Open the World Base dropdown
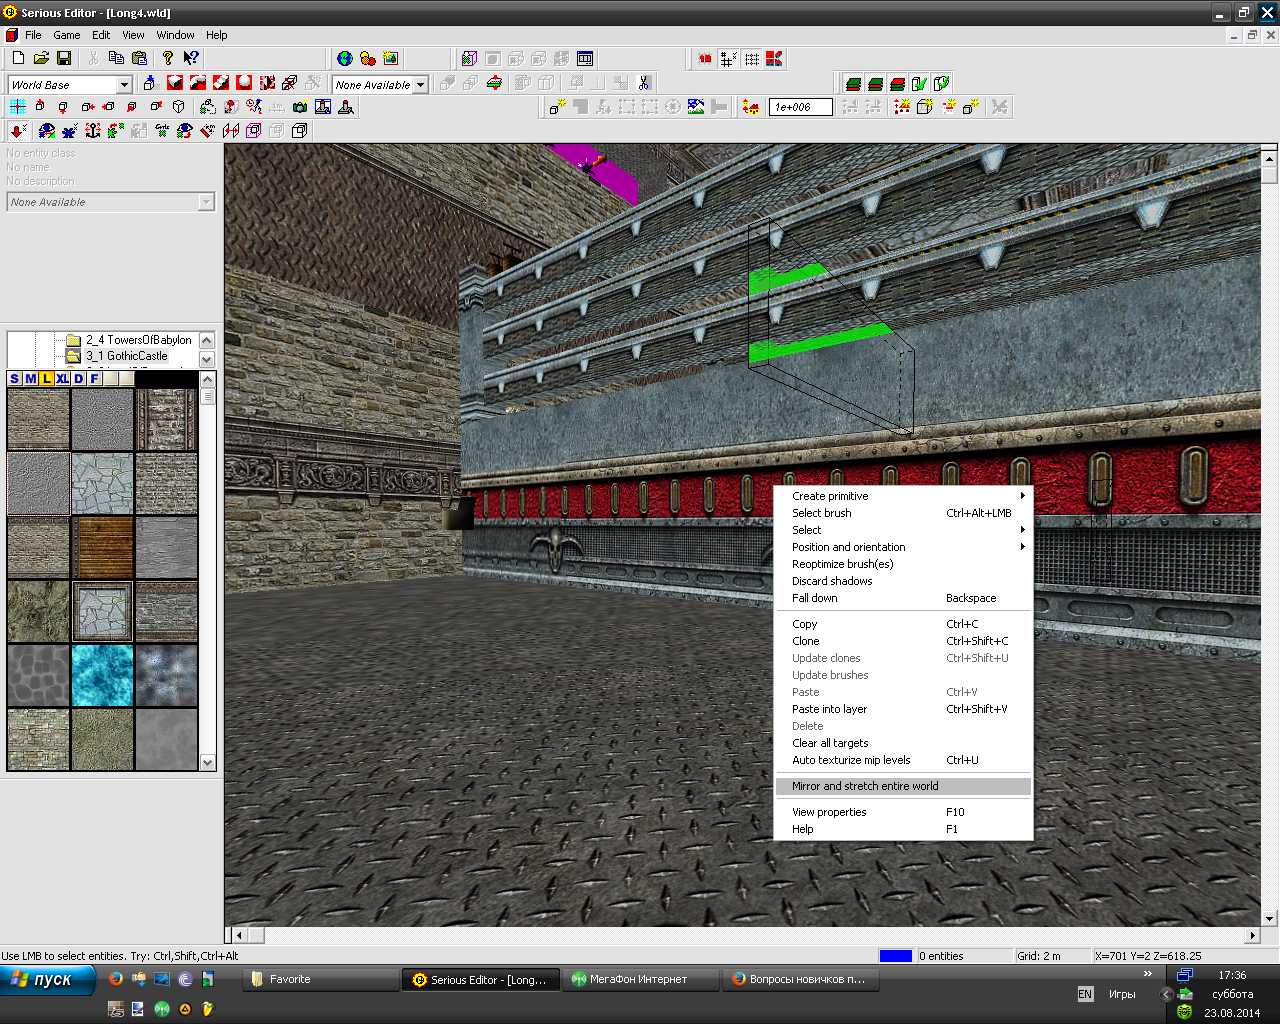 [x=124, y=85]
